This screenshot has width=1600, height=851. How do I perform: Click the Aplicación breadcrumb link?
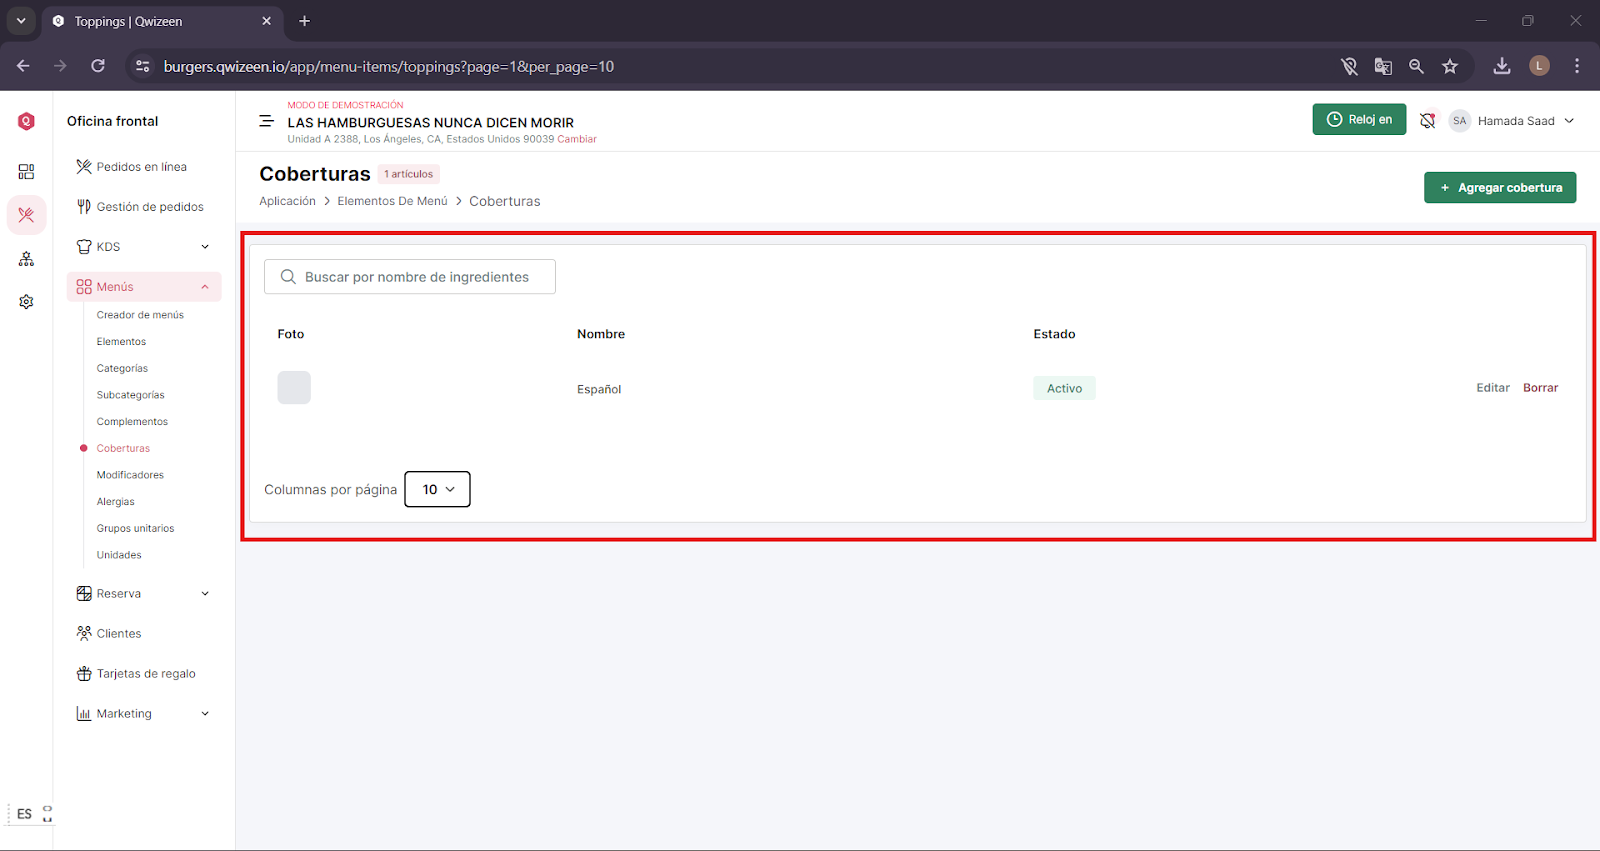click(x=287, y=201)
